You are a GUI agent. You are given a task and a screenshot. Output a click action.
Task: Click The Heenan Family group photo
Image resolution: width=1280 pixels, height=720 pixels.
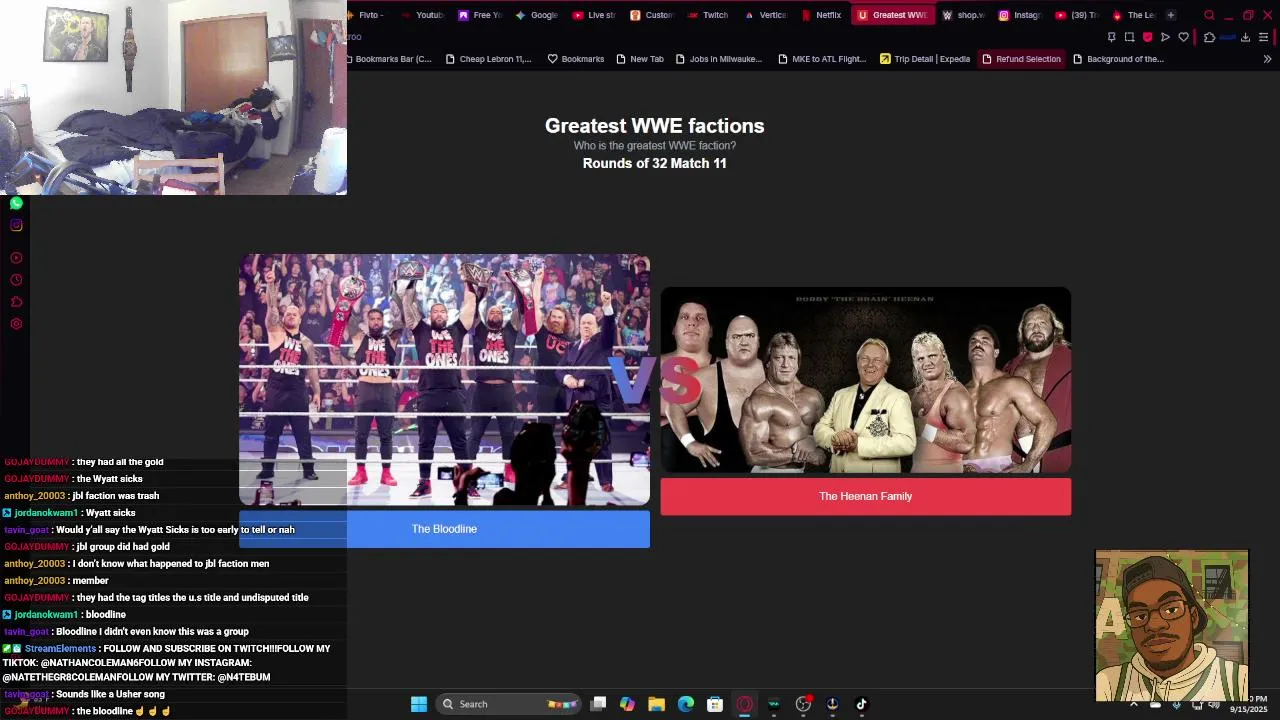tap(866, 380)
